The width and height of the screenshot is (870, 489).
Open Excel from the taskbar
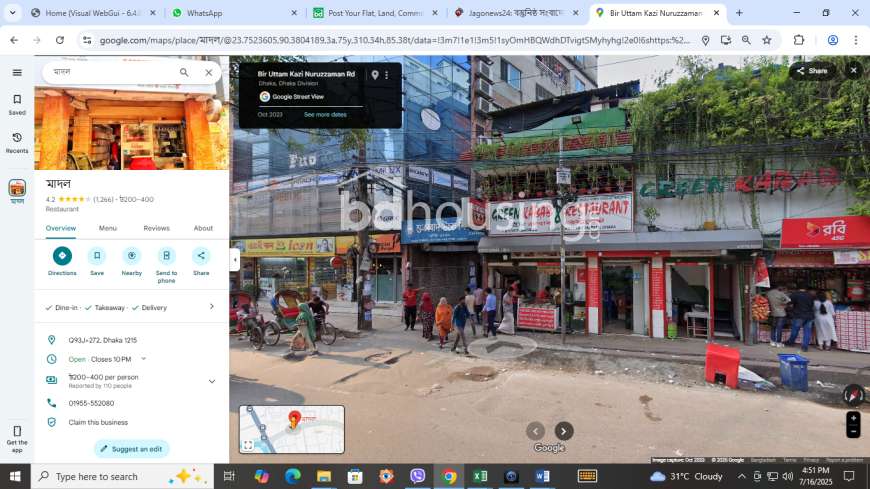click(x=480, y=476)
